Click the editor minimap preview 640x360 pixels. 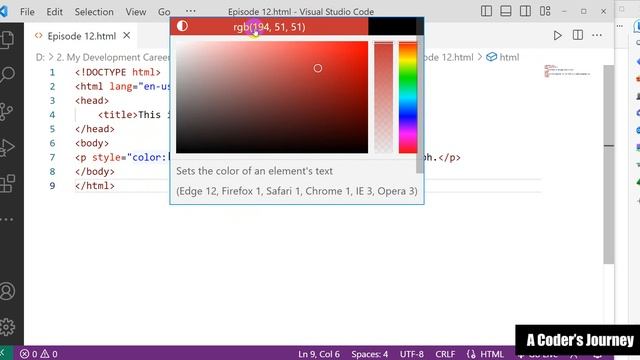click(567, 71)
